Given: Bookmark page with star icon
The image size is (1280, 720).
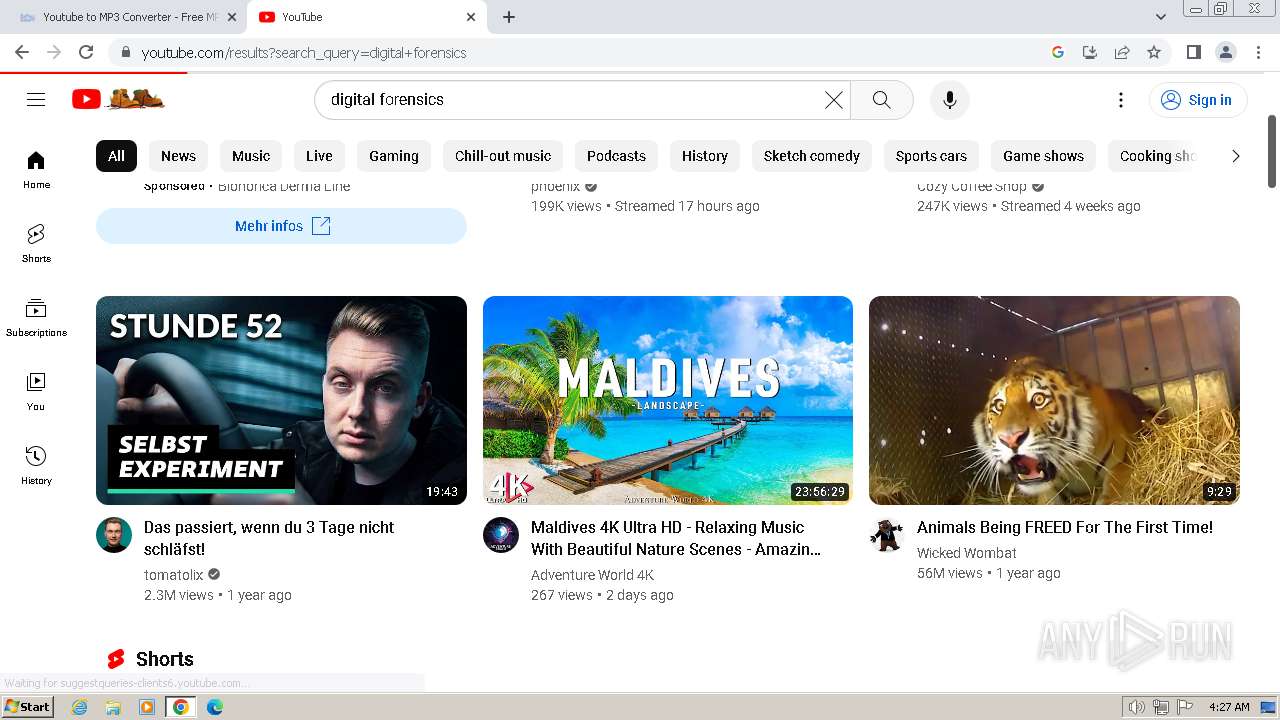Looking at the screenshot, I should point(1154,52).
